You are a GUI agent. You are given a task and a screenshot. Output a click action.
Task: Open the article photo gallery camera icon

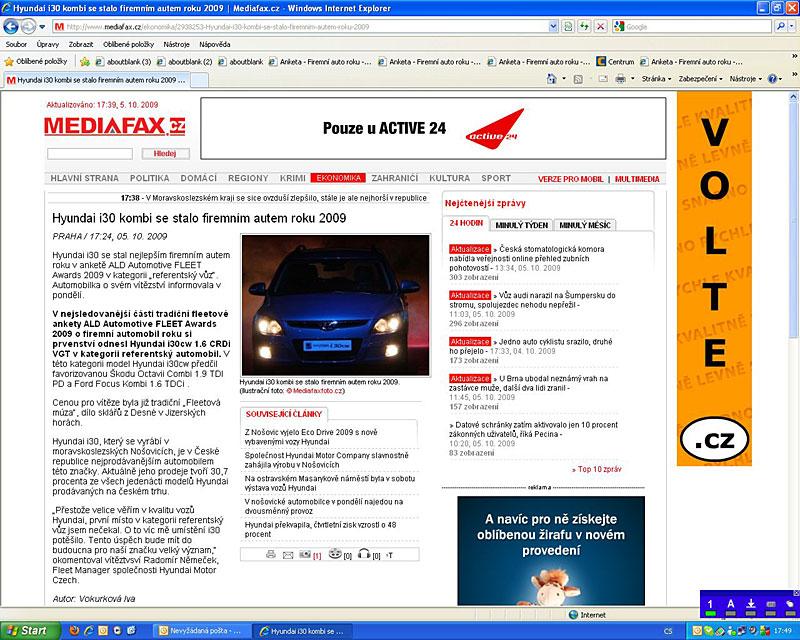pos(305,555)
